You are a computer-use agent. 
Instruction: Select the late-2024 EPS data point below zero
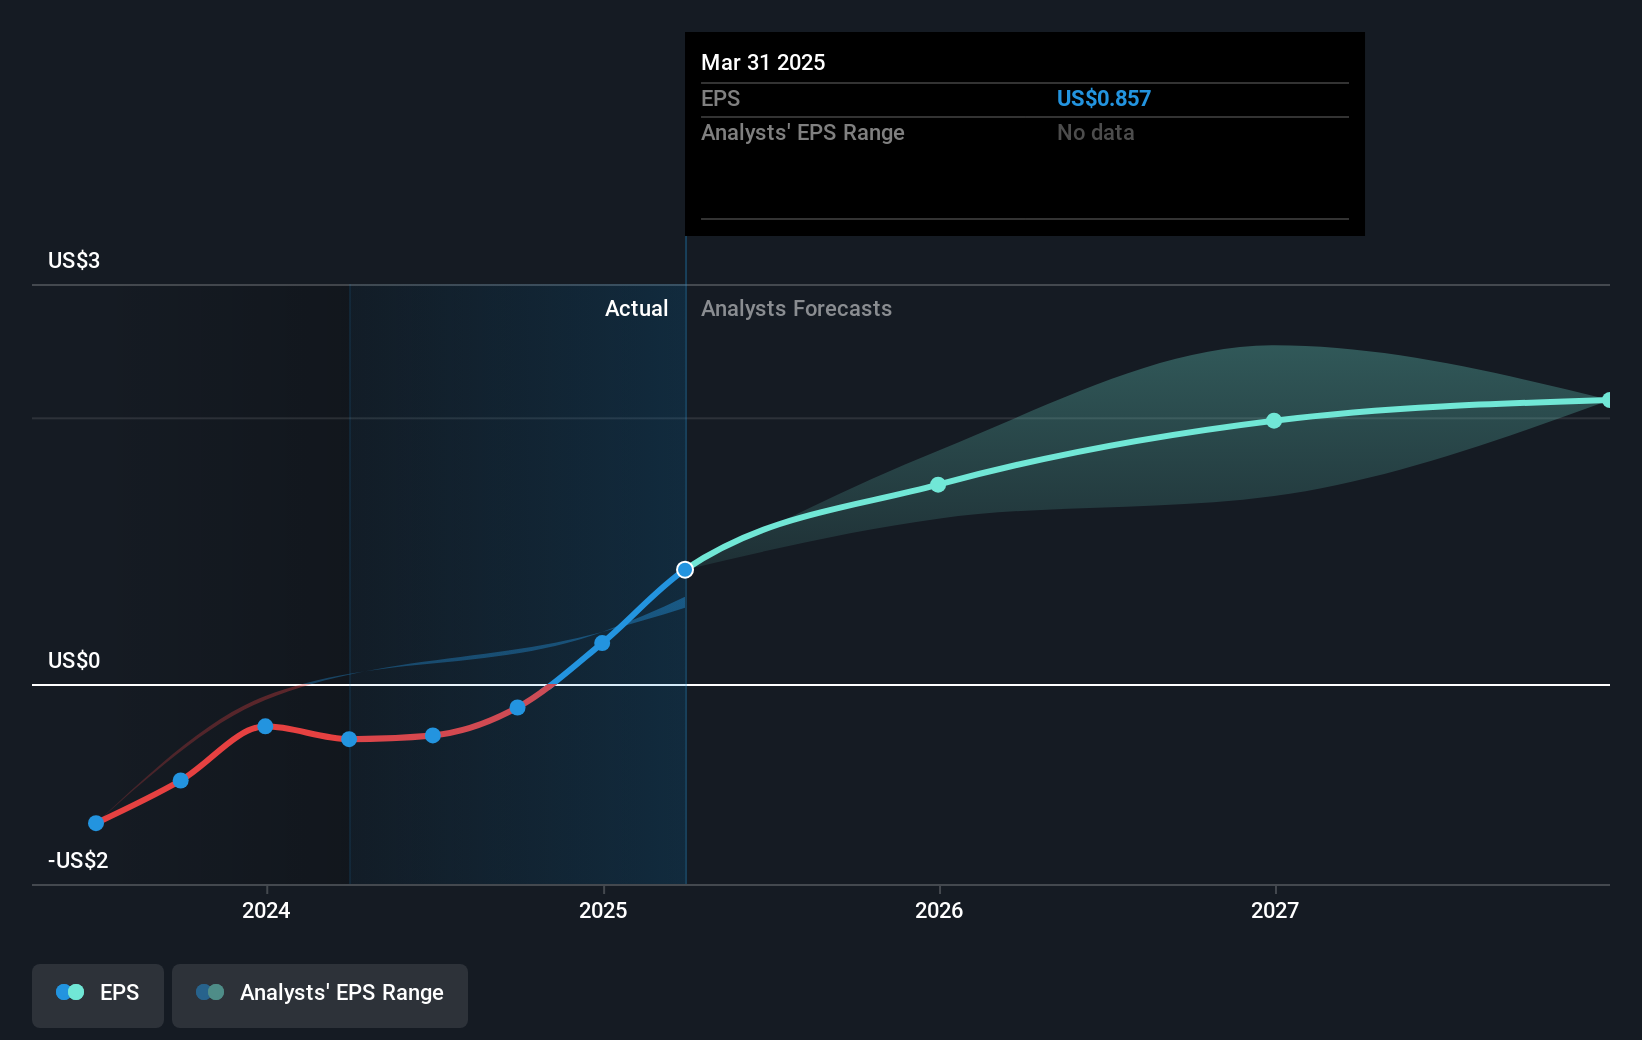(517, 707)
